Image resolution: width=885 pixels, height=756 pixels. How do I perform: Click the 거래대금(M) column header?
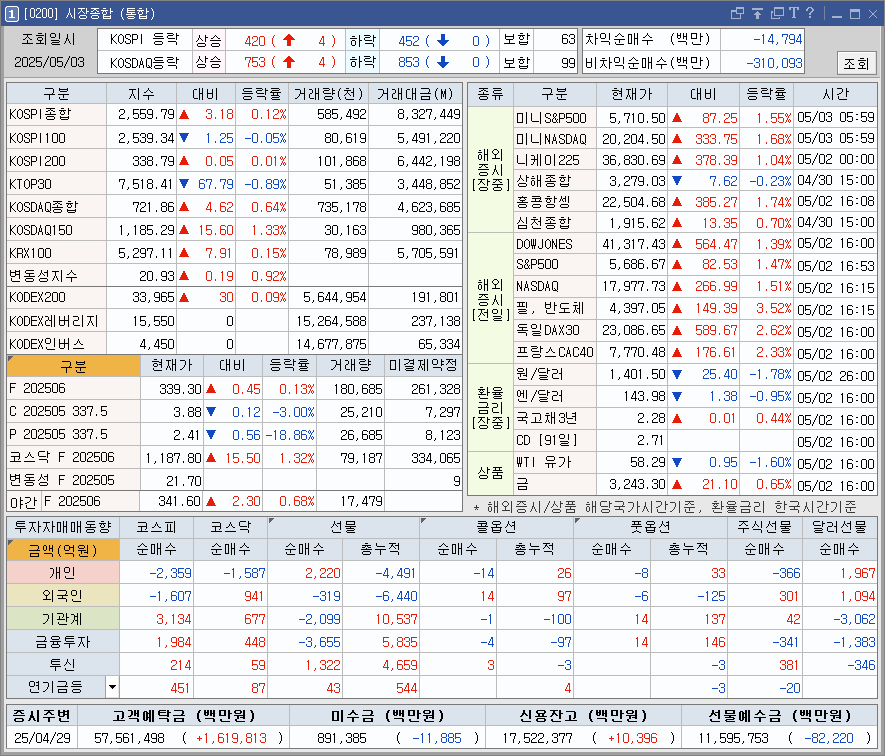point(415,94)
